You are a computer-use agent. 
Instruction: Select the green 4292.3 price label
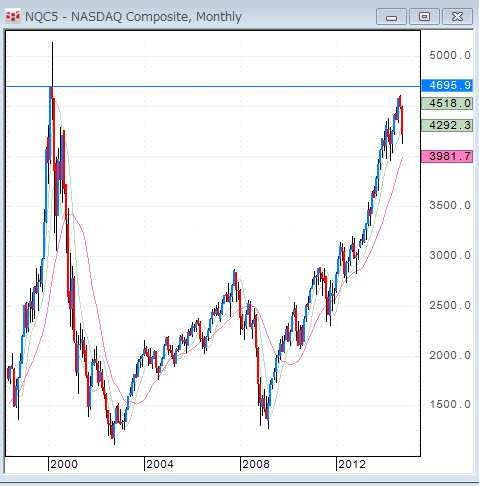tap(447, 125)
